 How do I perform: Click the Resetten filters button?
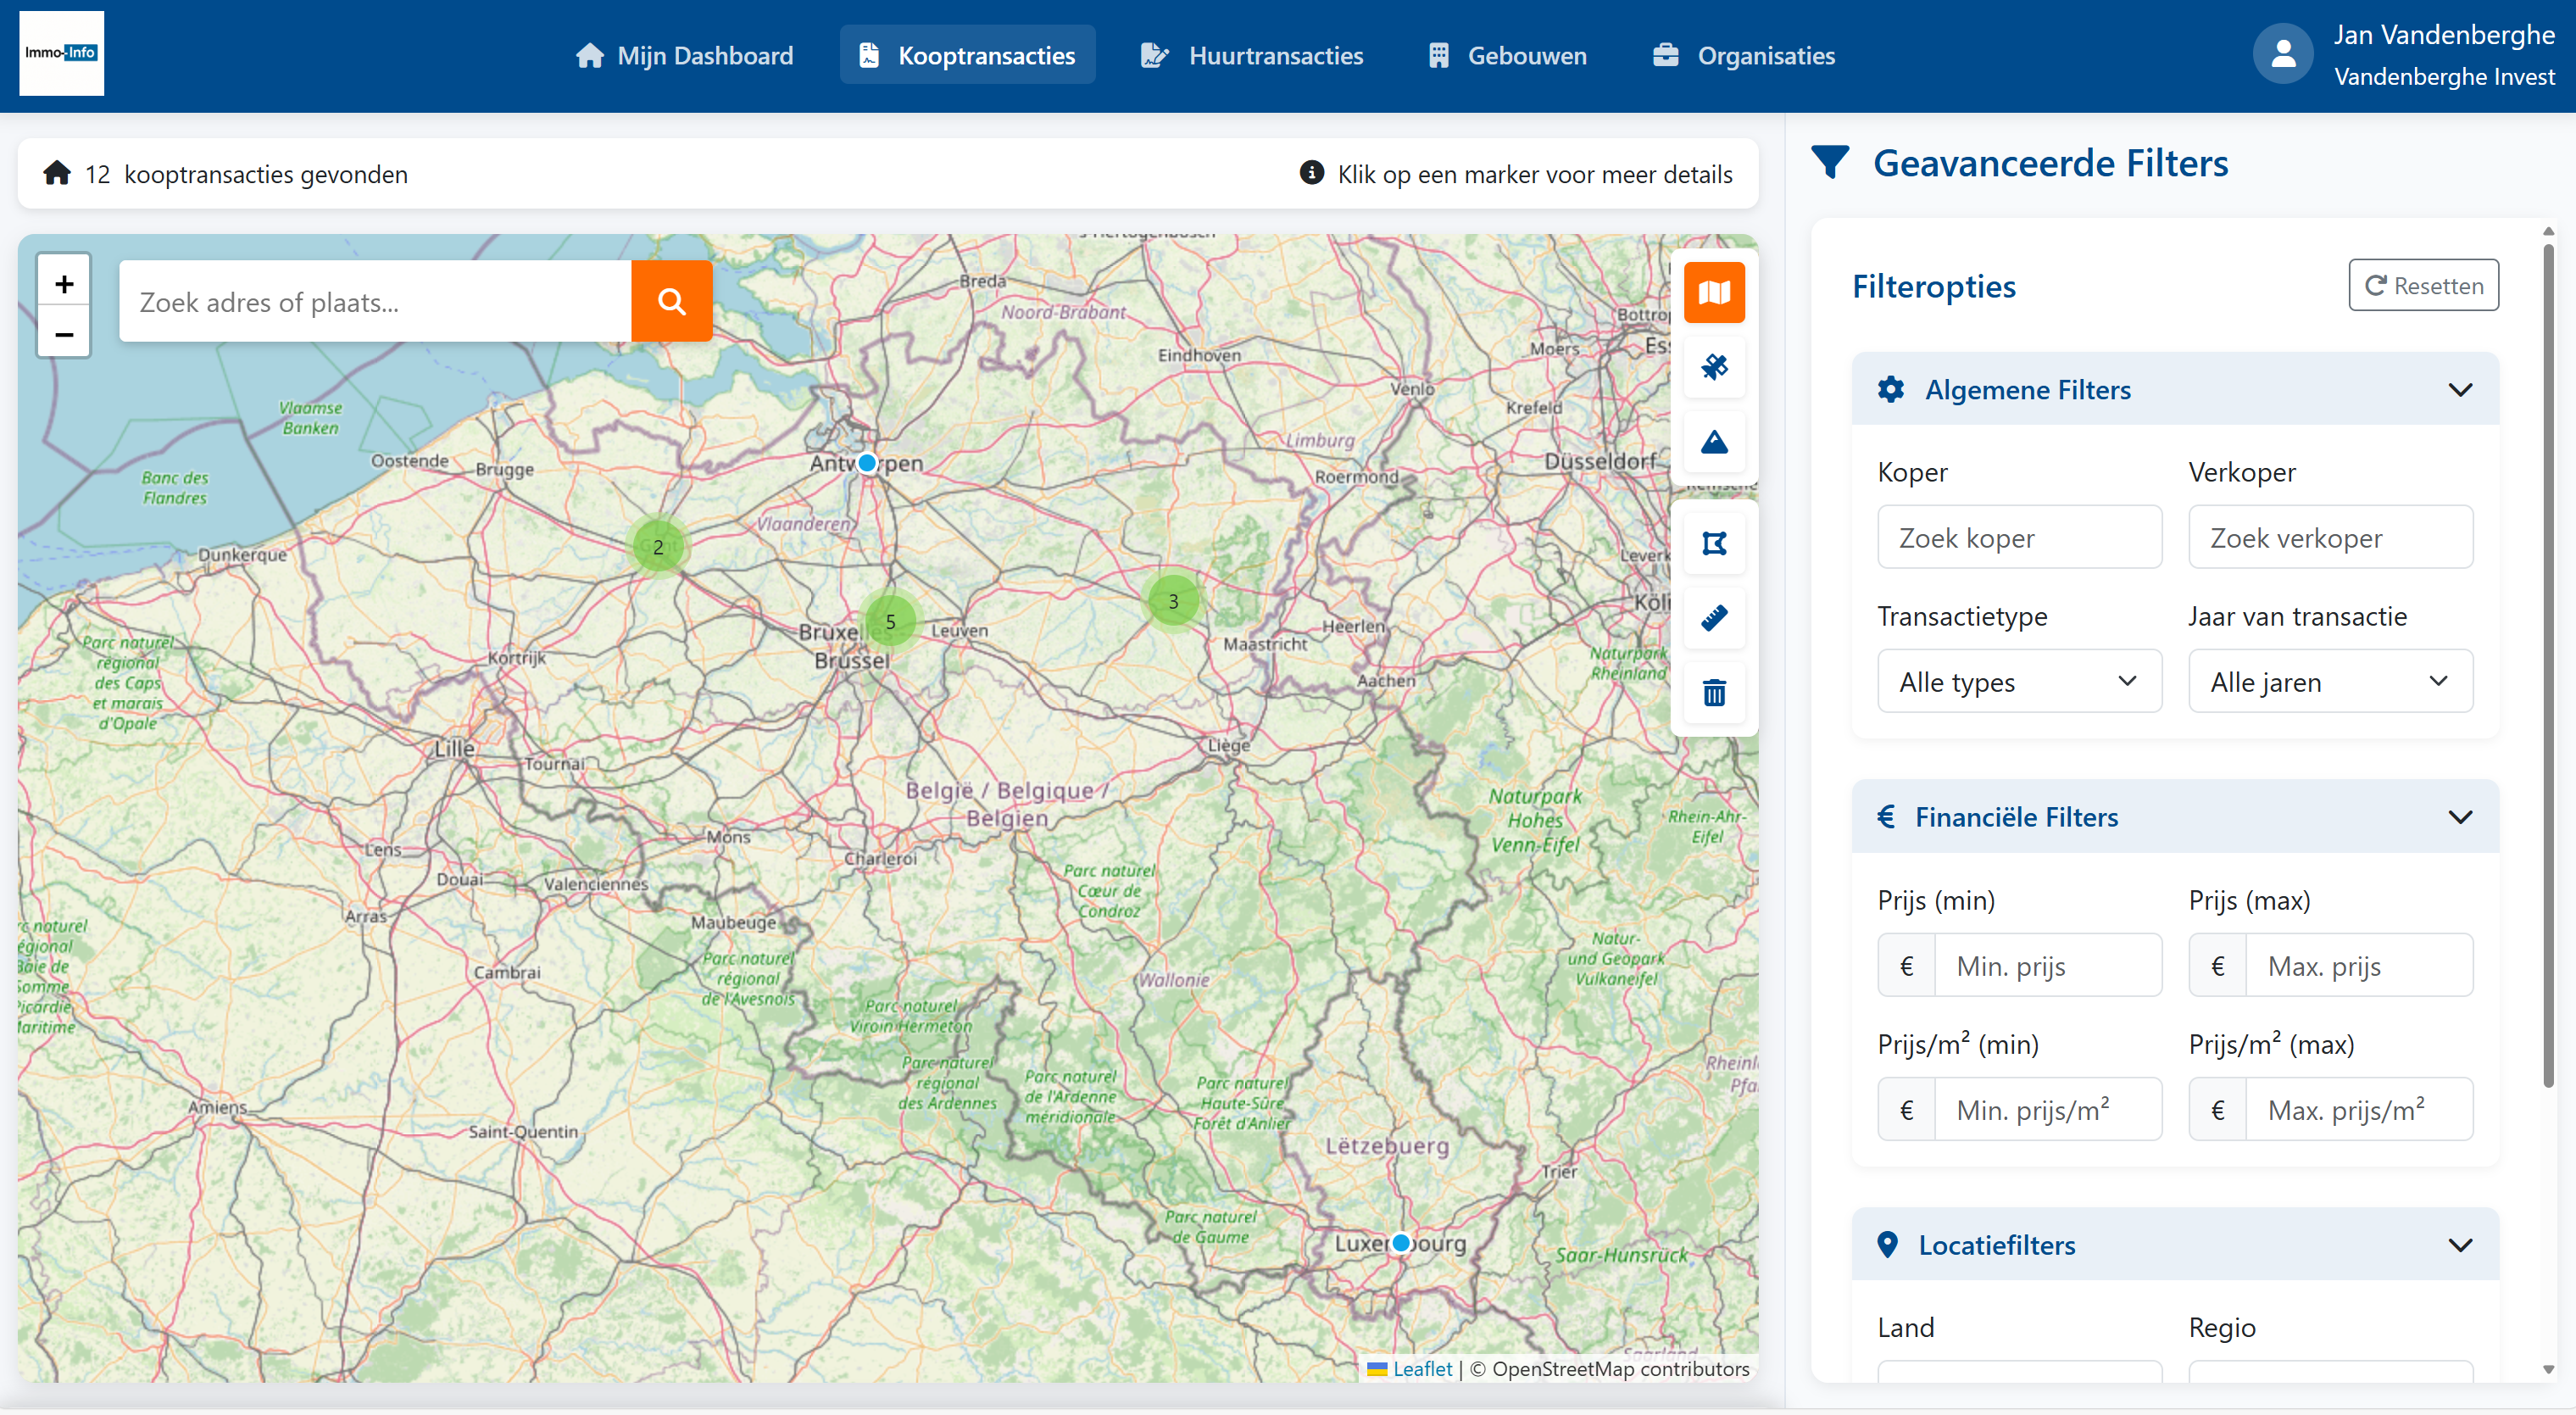click(x=2423, y=286)
